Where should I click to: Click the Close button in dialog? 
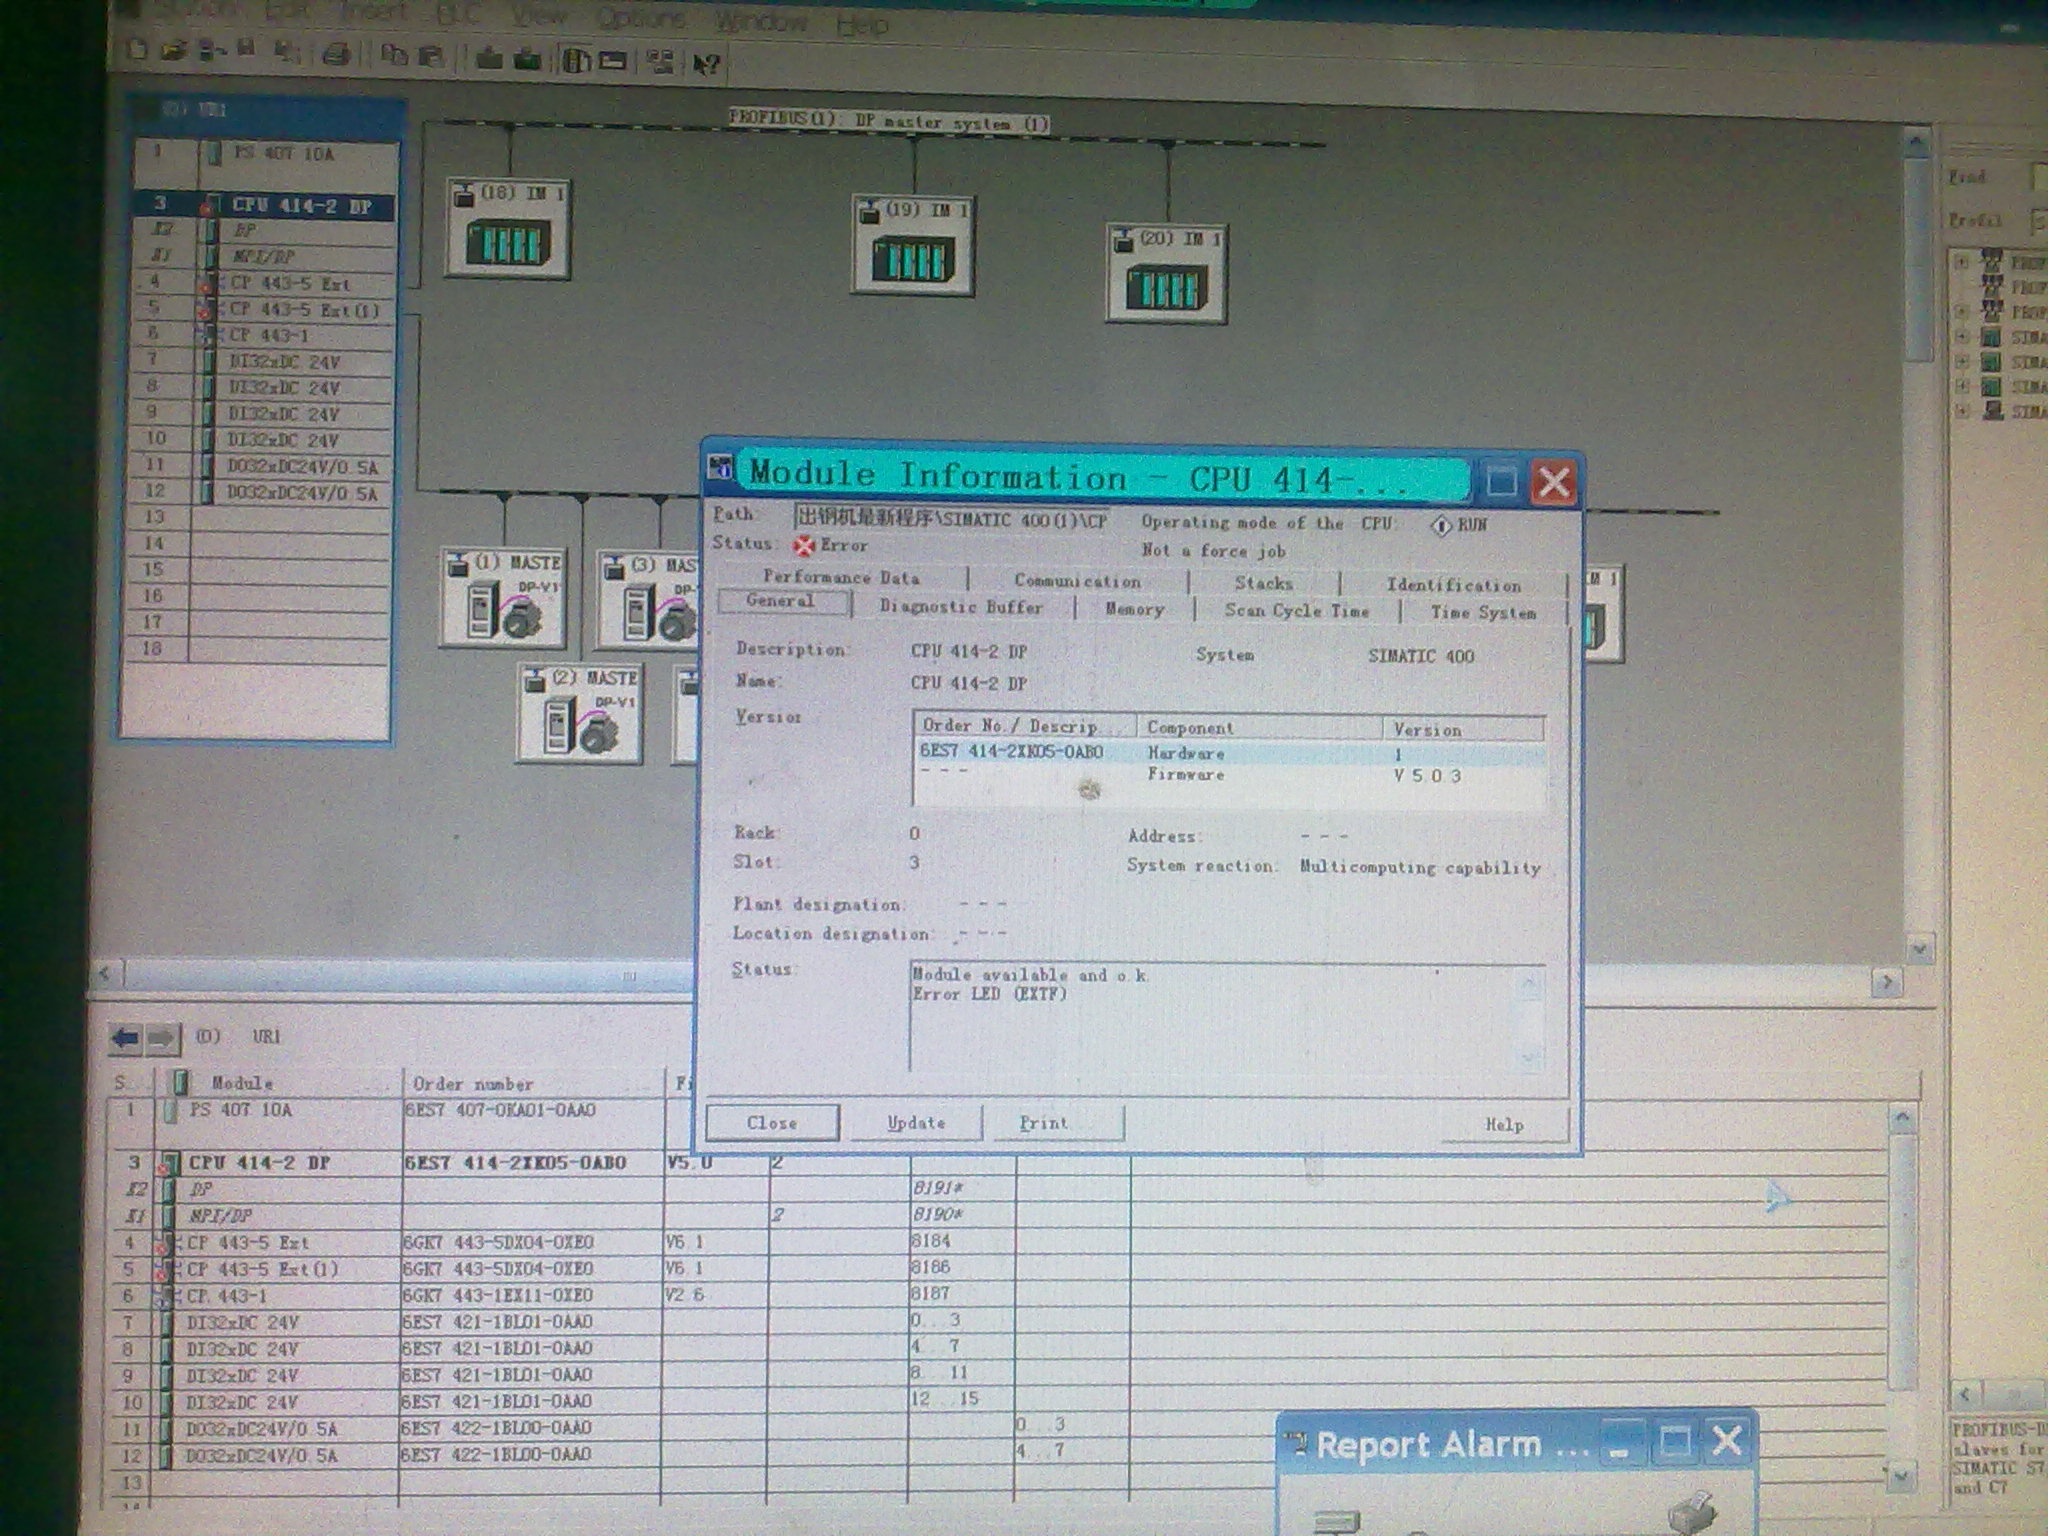point(772,1123)
